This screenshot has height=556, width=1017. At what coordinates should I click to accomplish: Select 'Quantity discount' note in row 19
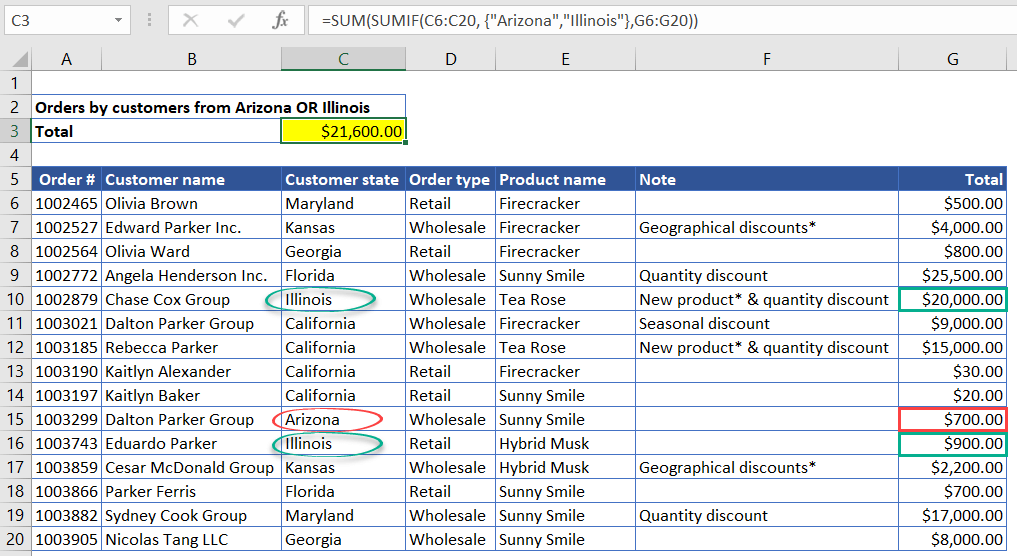tap(767, 516)
